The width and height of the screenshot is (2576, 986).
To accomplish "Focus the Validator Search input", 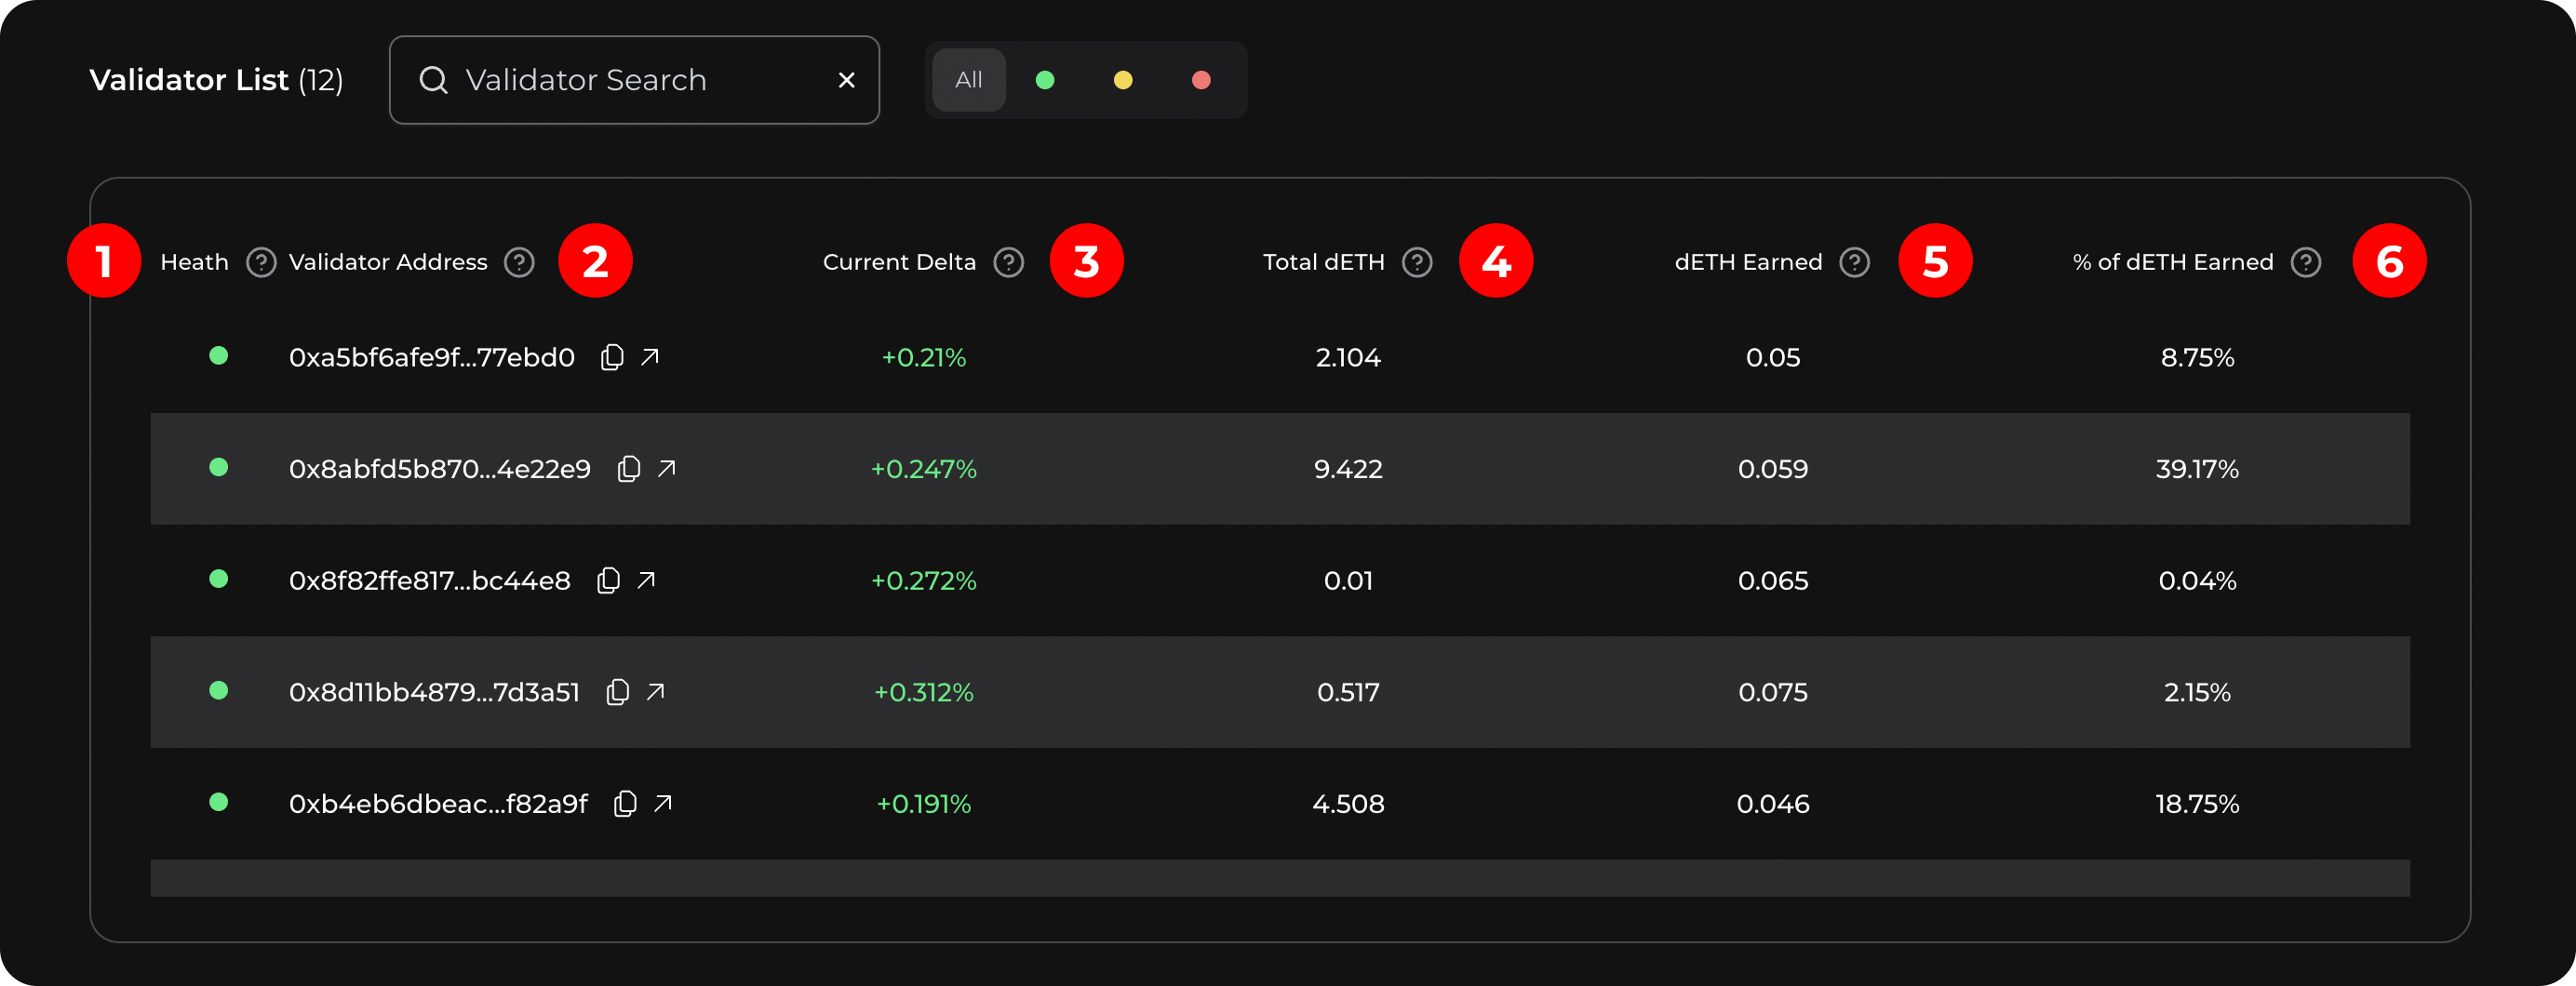I will click(634, 80).
